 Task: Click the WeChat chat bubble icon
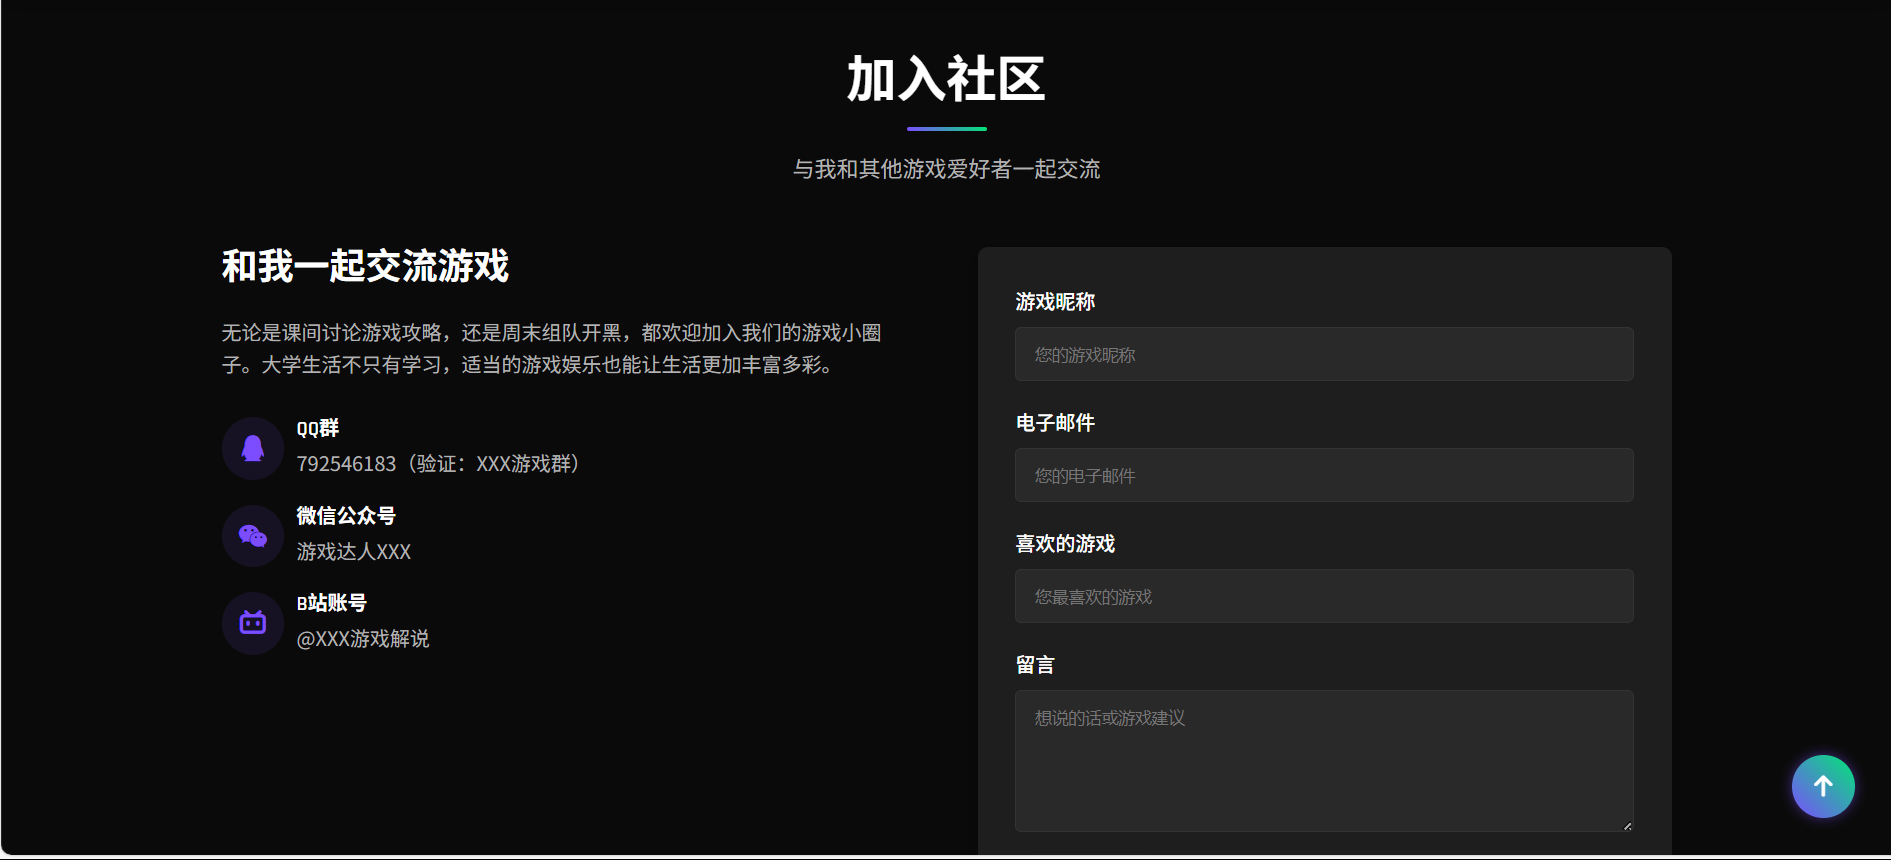coord(253,536)
